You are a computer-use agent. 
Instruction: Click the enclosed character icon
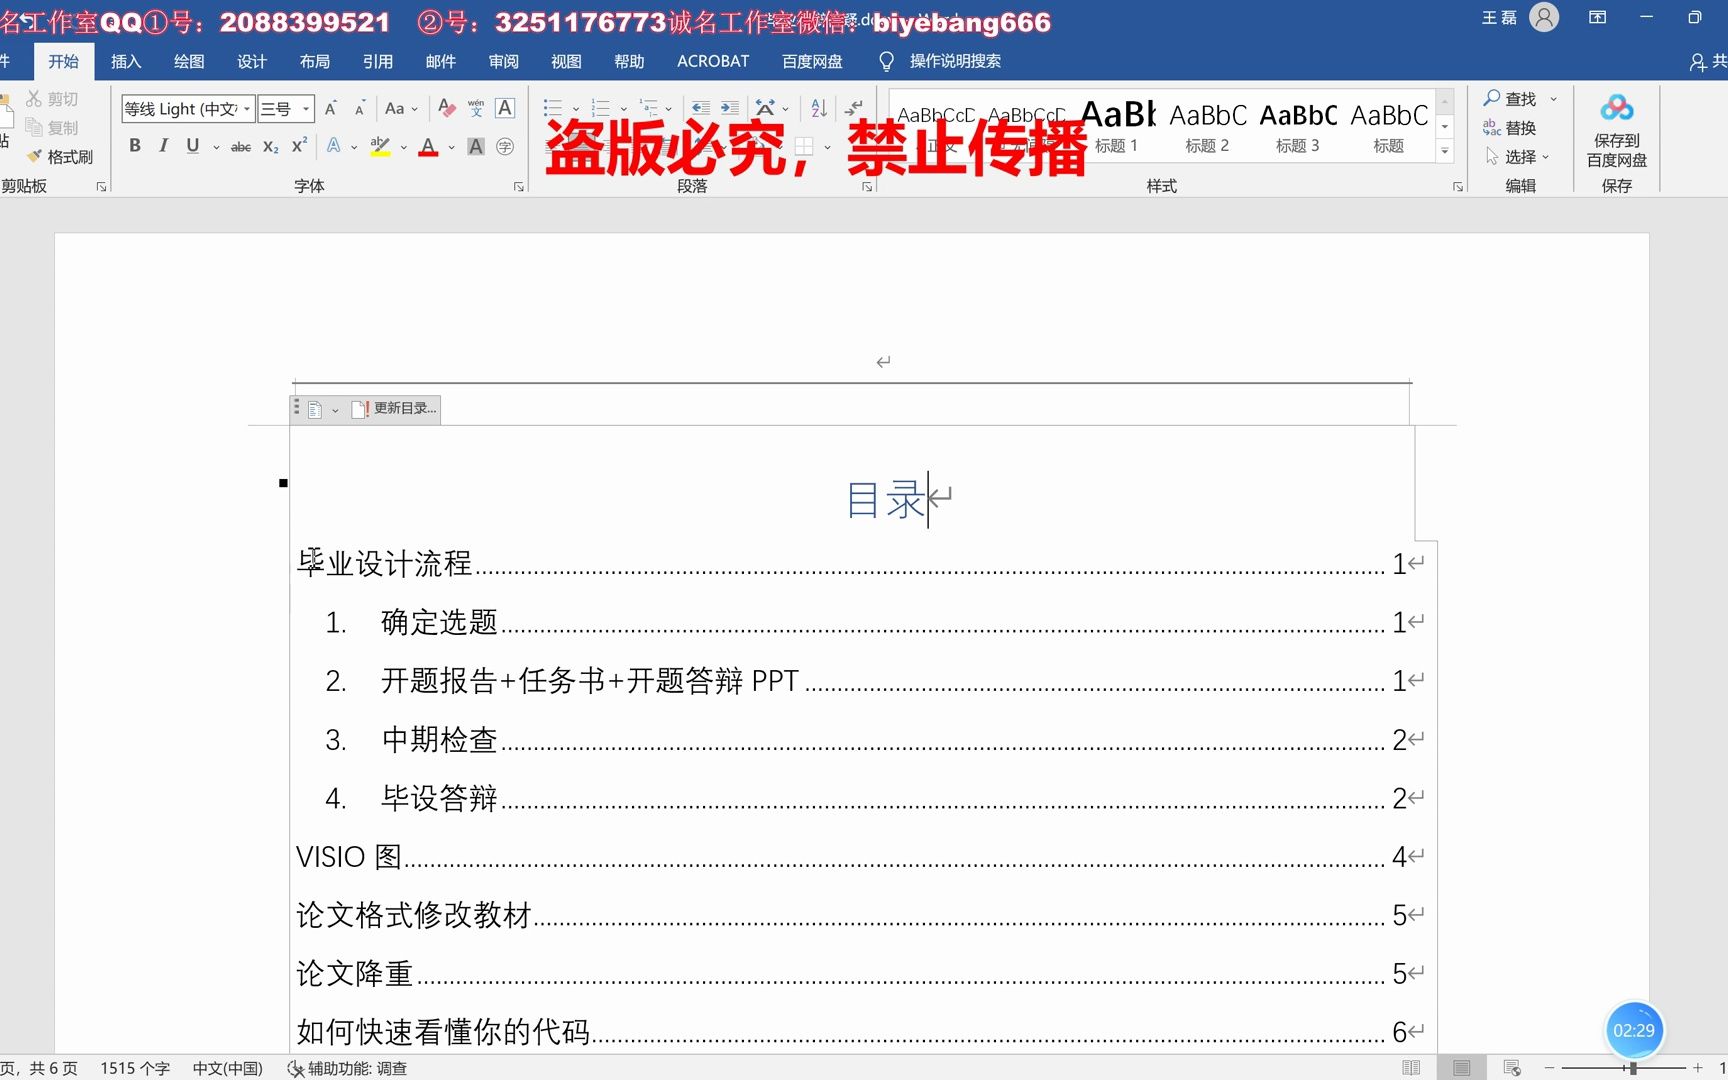pyautogui.click(x=505, y=146)
